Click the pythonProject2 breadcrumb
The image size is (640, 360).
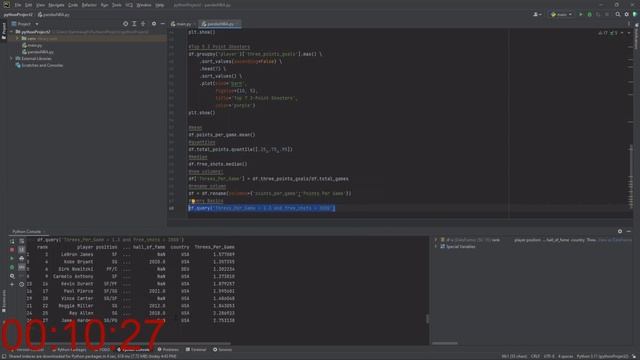[x=18, y=15]
